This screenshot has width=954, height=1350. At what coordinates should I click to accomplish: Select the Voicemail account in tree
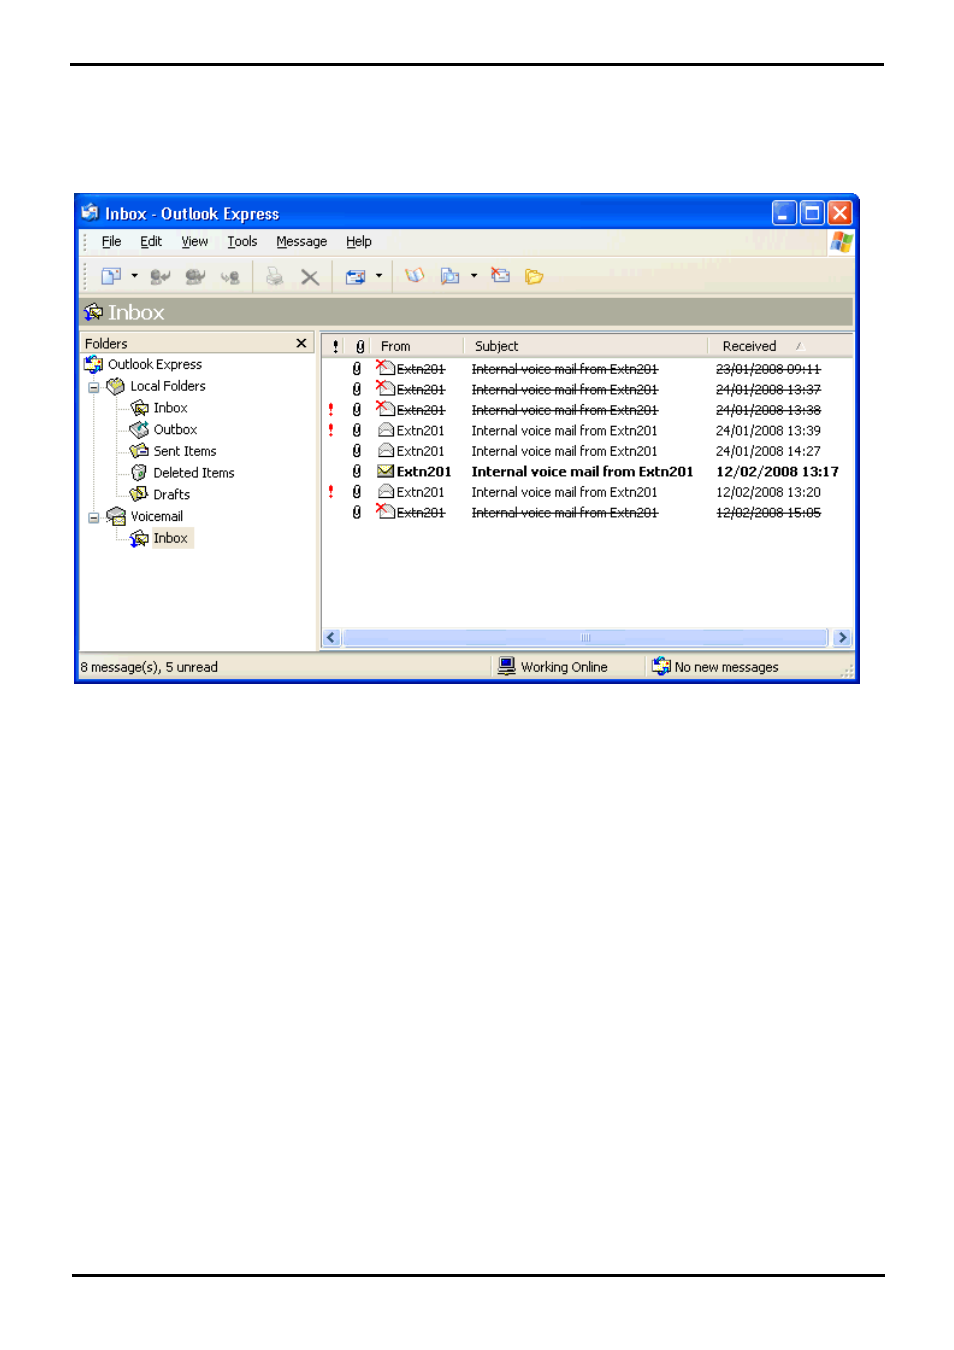157,517
